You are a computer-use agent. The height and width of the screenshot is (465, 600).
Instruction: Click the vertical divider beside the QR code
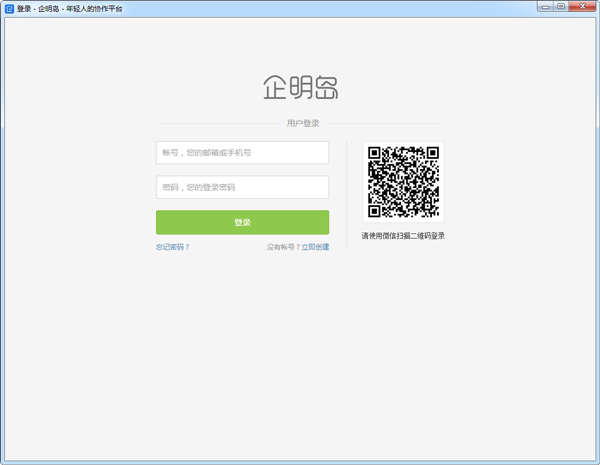[x=347, y=195]
